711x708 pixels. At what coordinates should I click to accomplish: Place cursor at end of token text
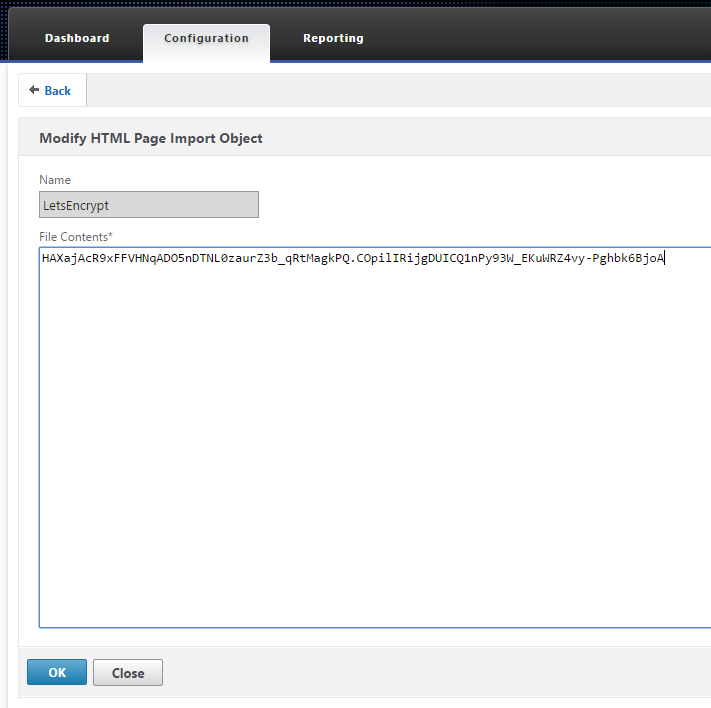point(665,259)
